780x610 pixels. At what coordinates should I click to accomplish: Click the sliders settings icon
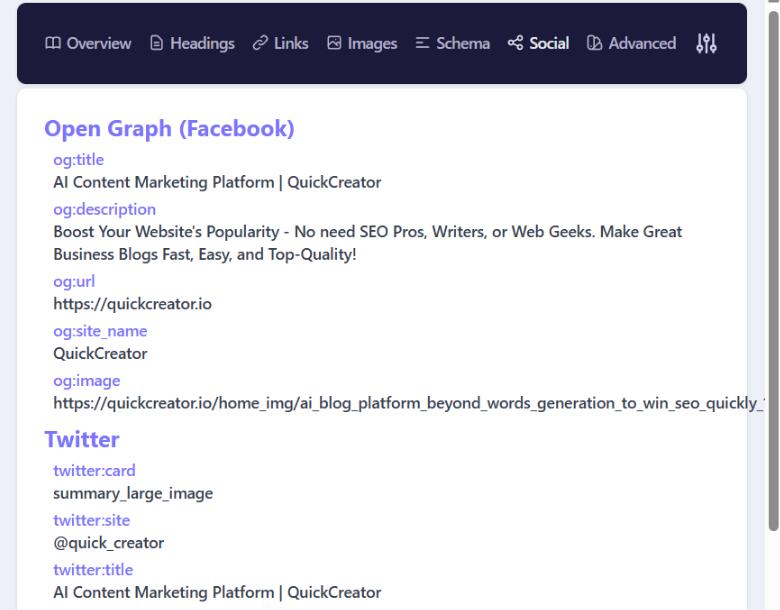point(706,43)
